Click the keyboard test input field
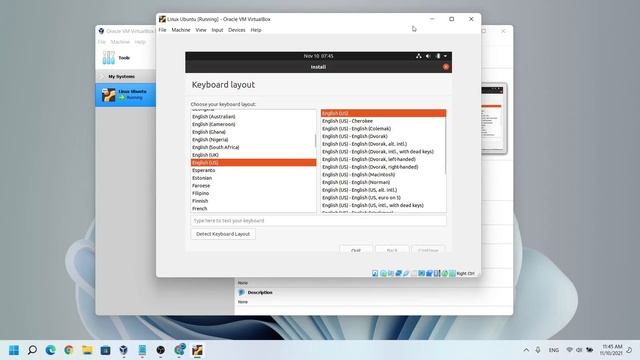The image size is (640, 360). (x=318, y=220)
